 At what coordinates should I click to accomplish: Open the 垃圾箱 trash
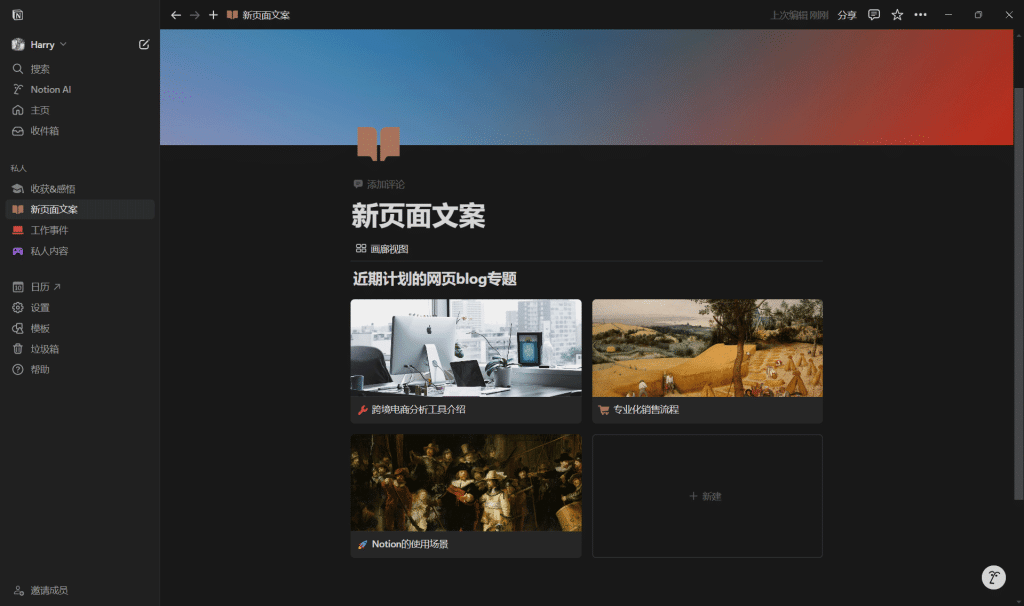(80, 349)
